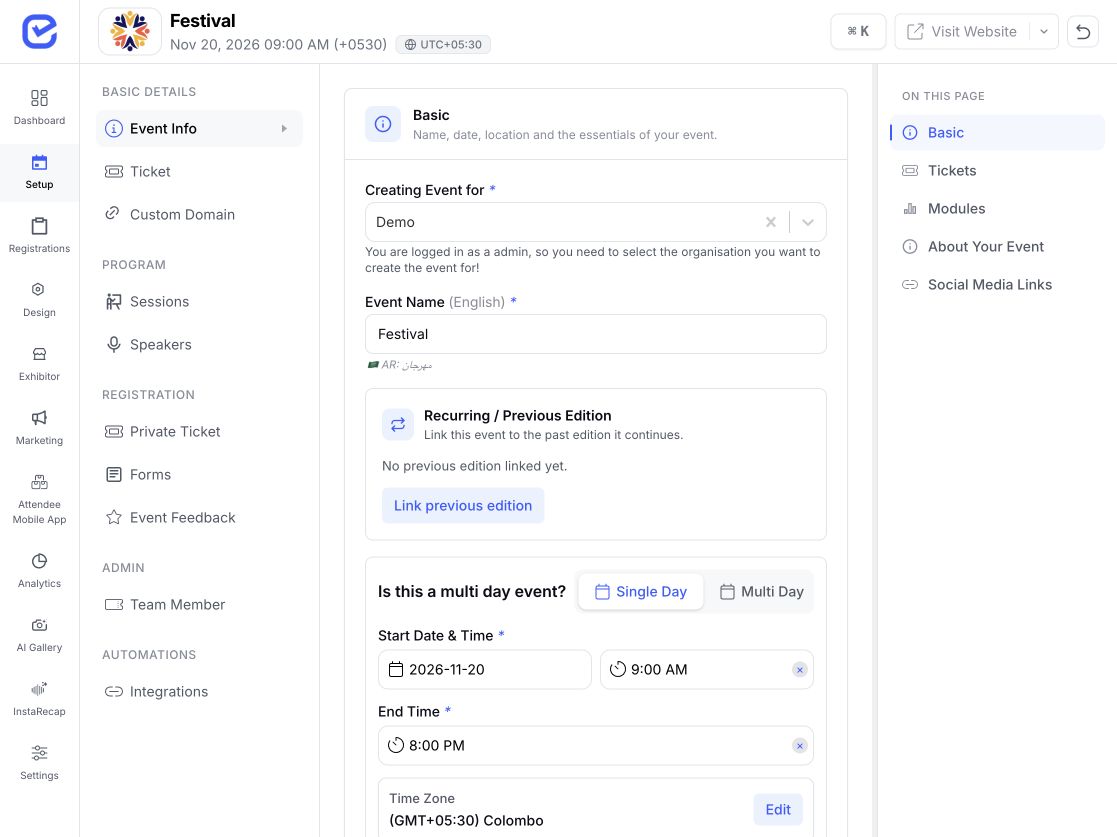
Task: Expand the Visit Website dropdown arrow
Action: coord(1044,31)
